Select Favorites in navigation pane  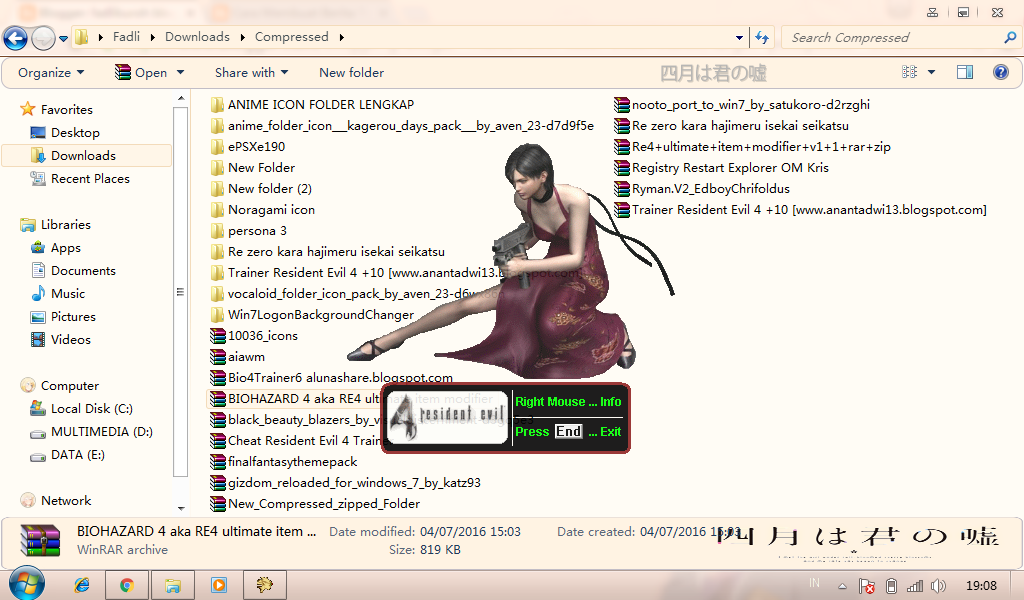57,110
